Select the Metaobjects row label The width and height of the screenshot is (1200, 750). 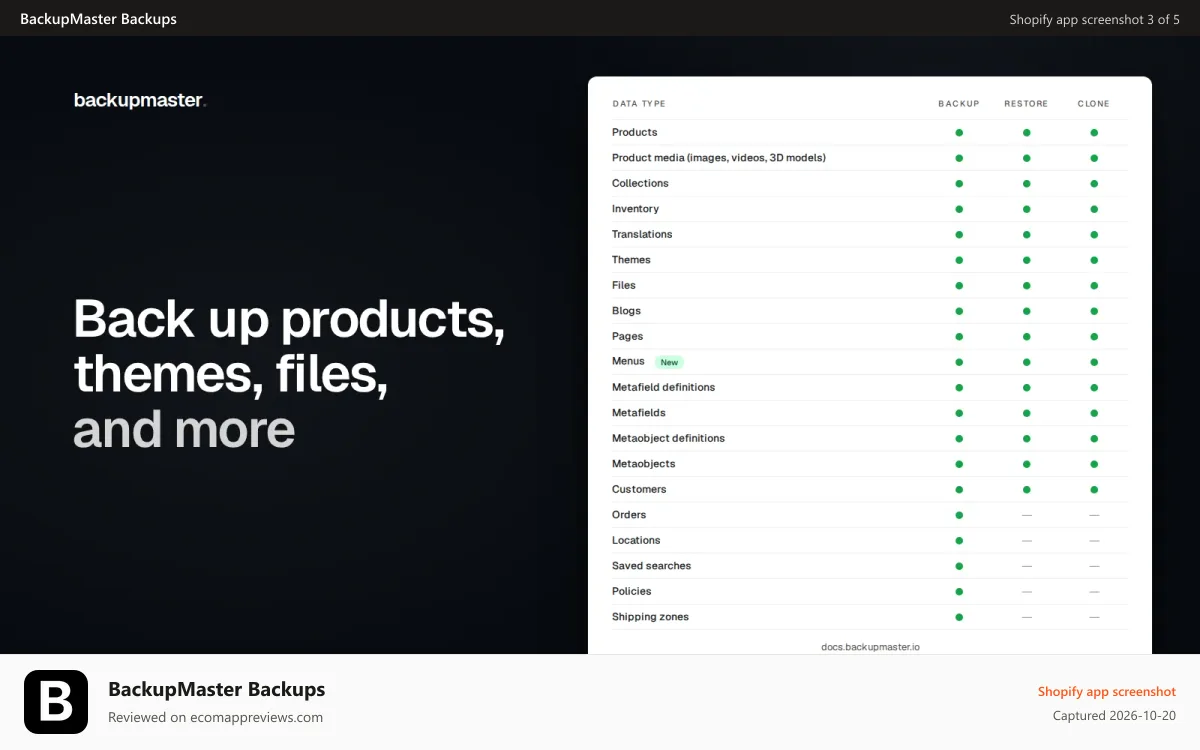(644, 464)
